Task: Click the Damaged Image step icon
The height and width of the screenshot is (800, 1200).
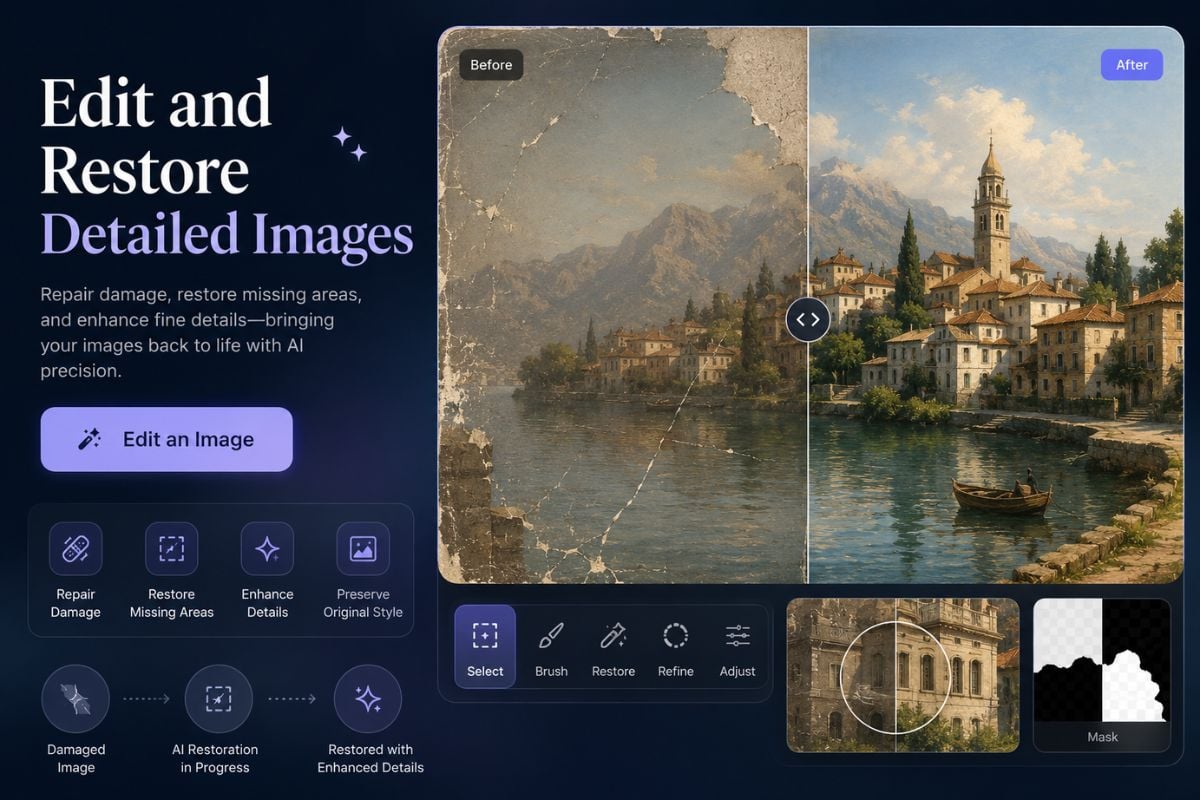Action: (75, 698)
